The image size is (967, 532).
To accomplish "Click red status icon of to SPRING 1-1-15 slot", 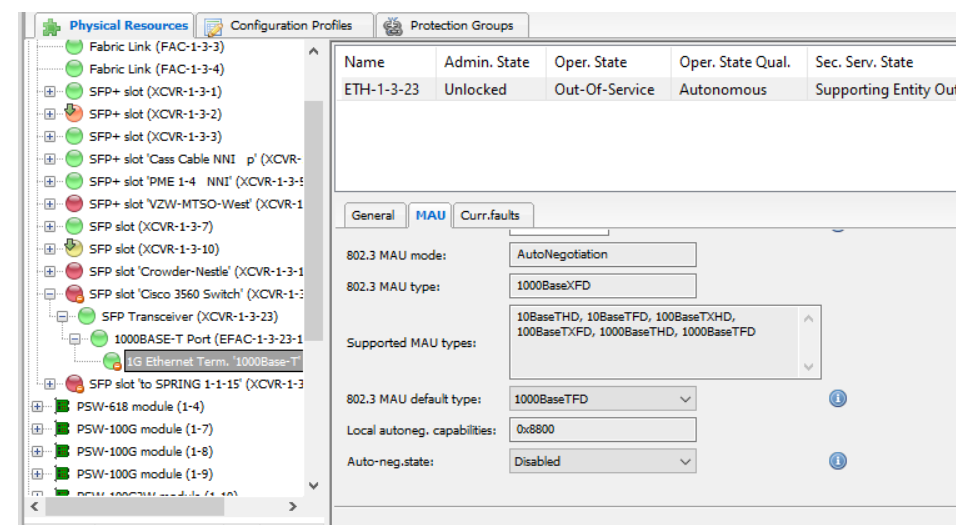I will 75,384.
